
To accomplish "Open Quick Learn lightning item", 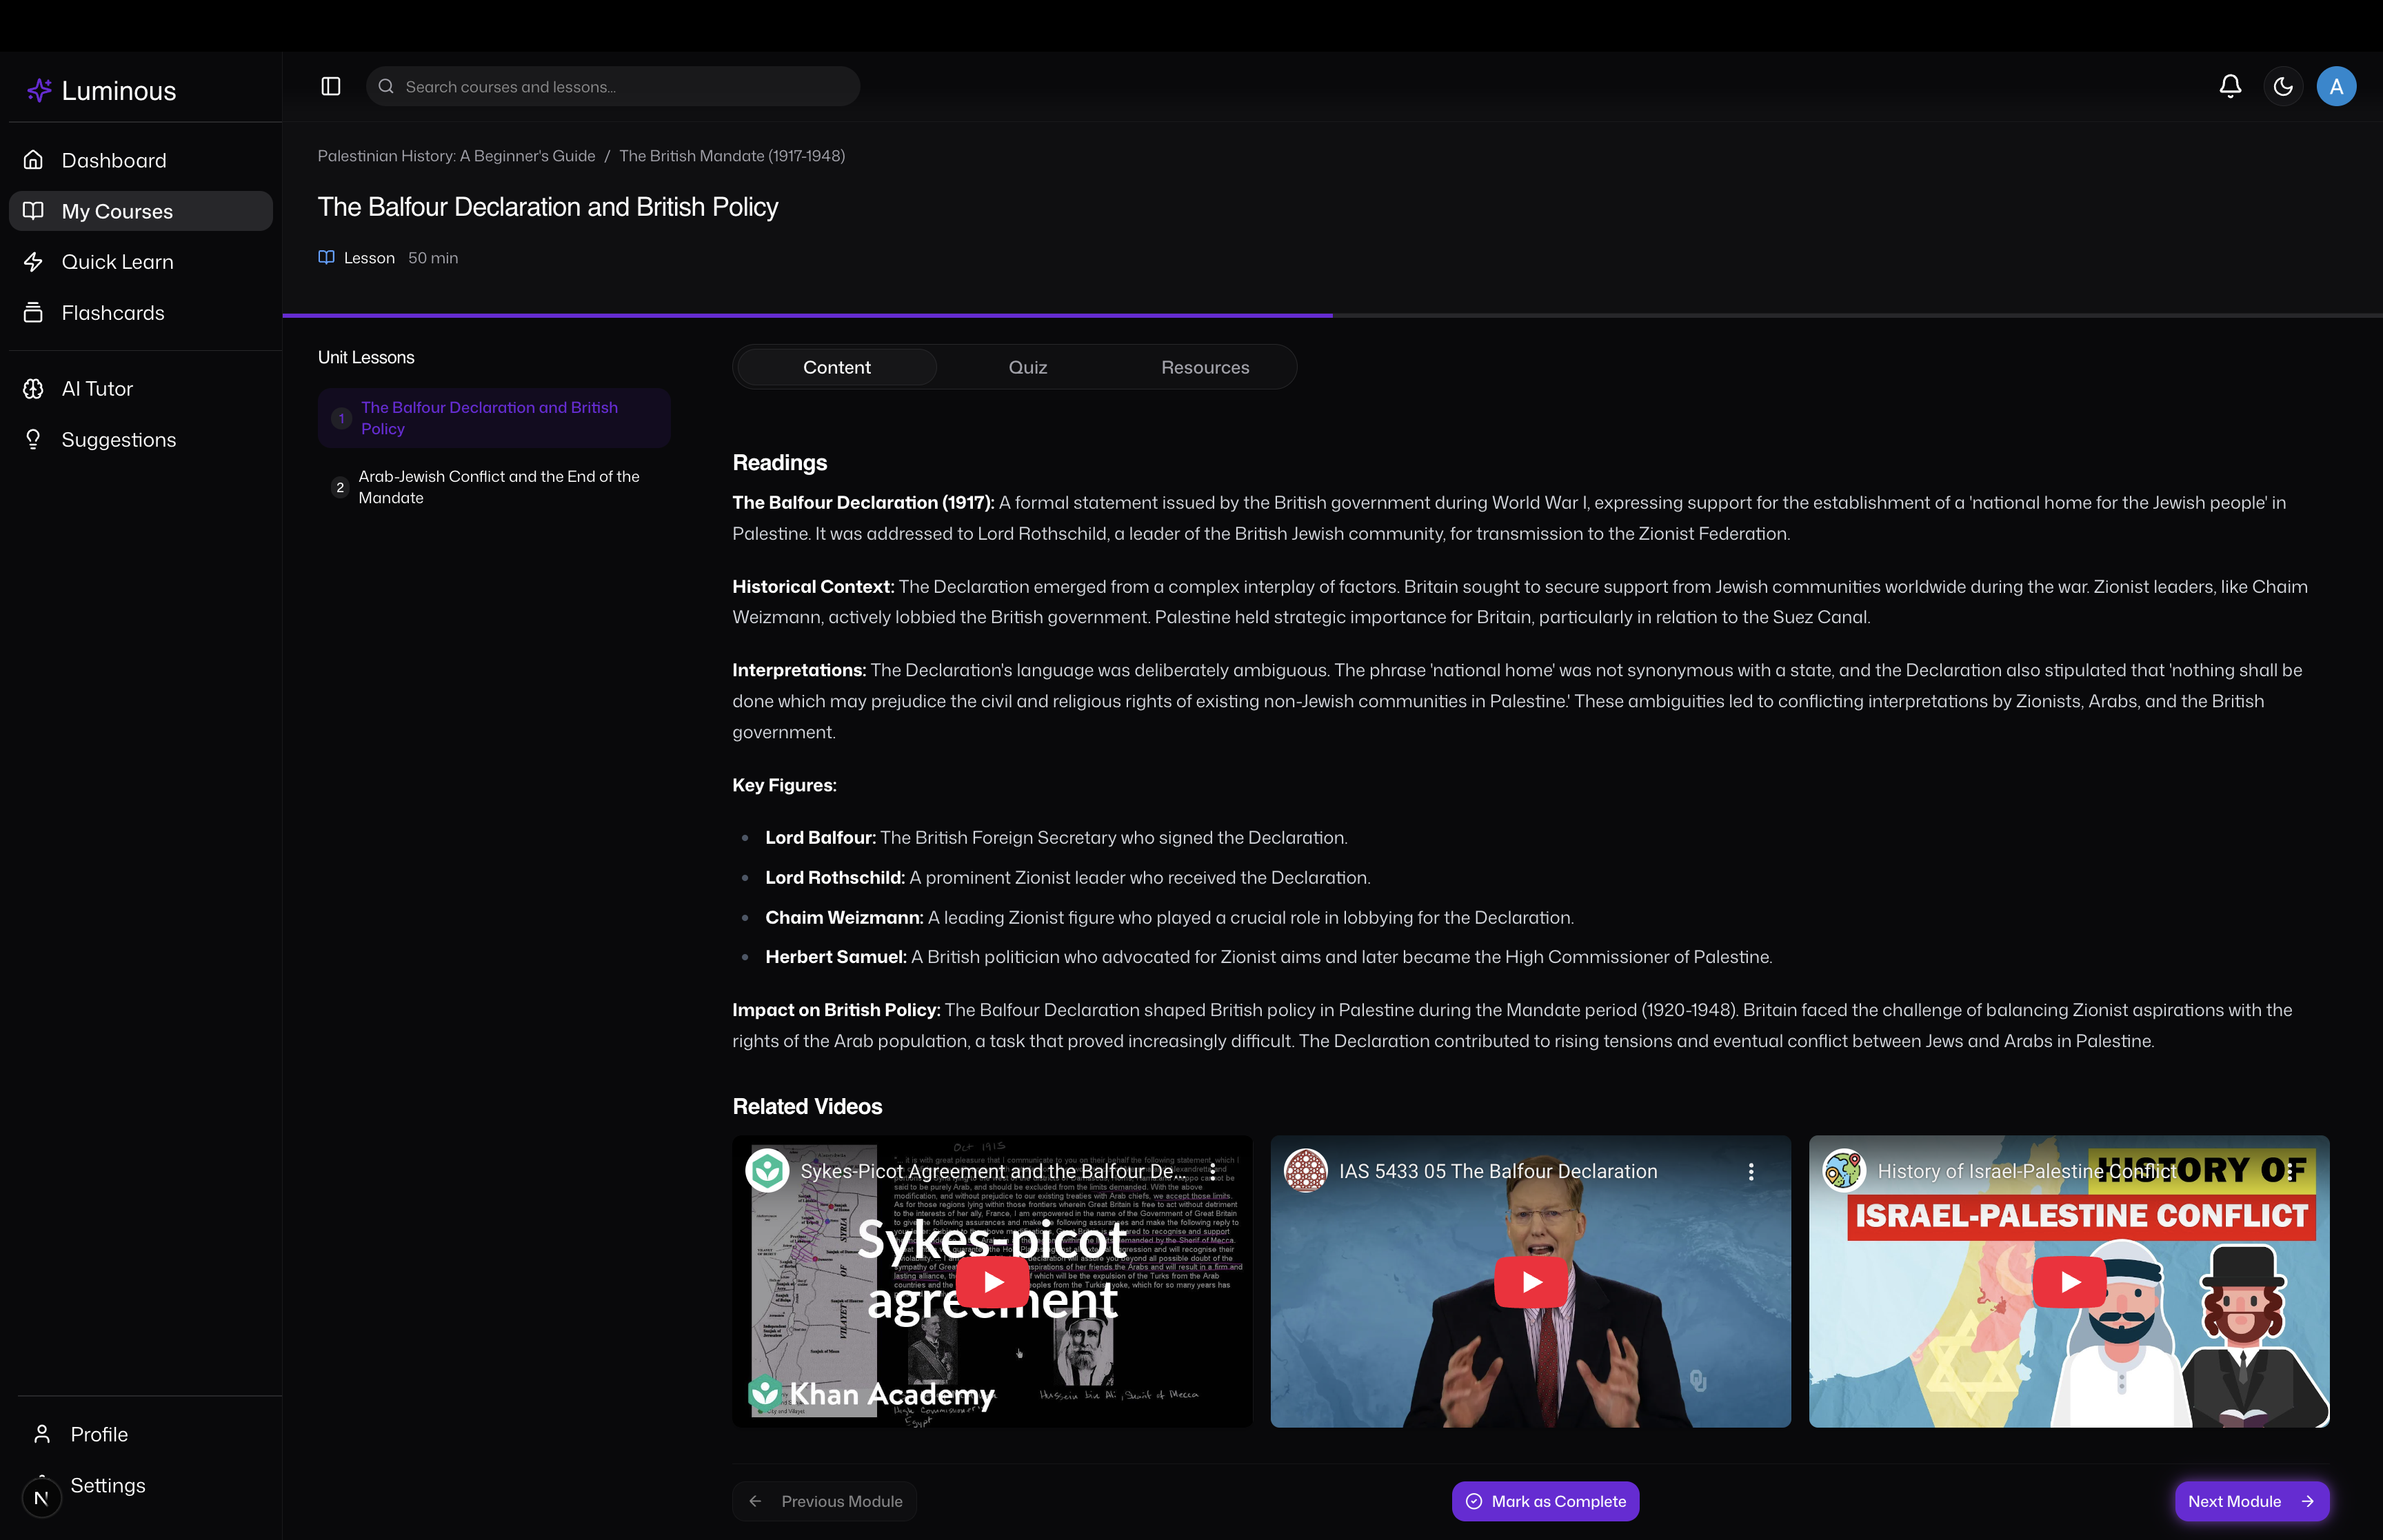I will [117, 262].
